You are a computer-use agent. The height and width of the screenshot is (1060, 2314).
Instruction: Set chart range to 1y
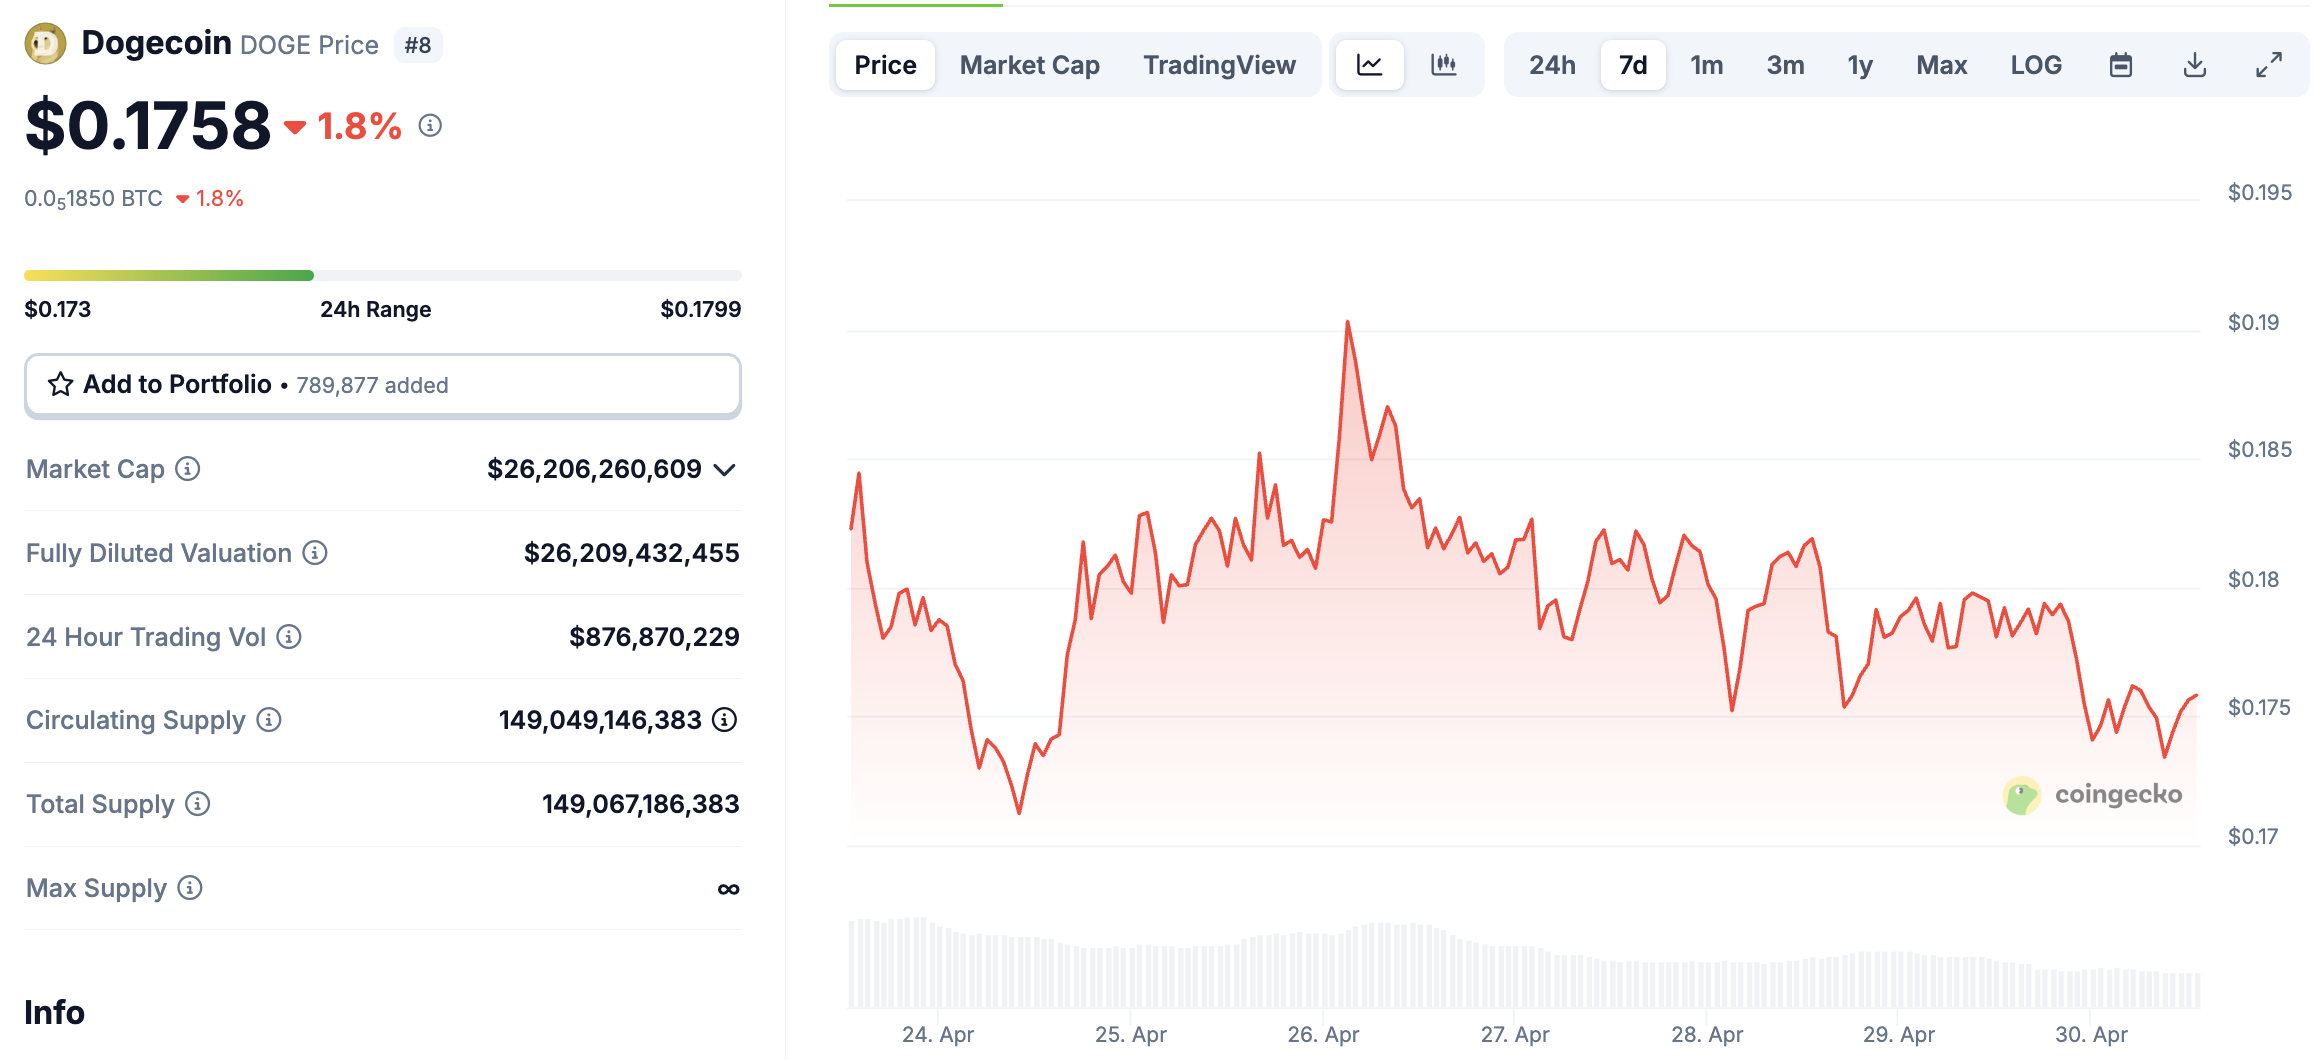[x=1860, y=65]
